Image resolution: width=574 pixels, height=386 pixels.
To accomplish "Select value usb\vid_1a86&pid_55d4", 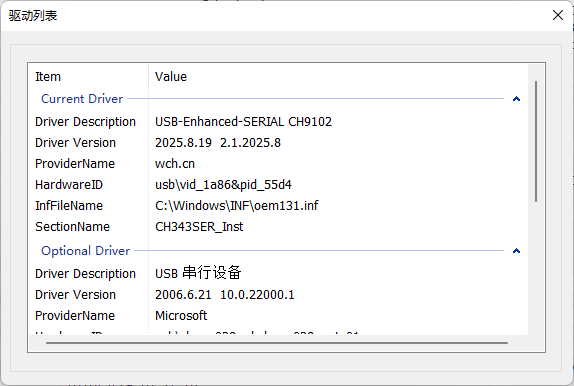I will 223,185.
